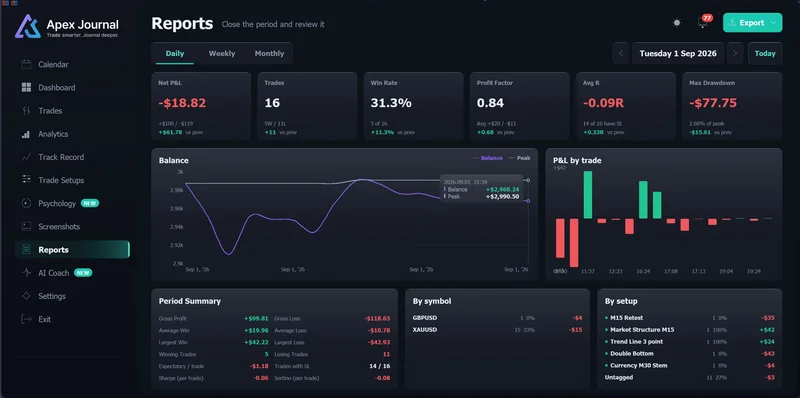Select the Trend Line 3 point setup
Image resolution: width=800 pixels, height=398 pixels.
(x=690, y=342)
